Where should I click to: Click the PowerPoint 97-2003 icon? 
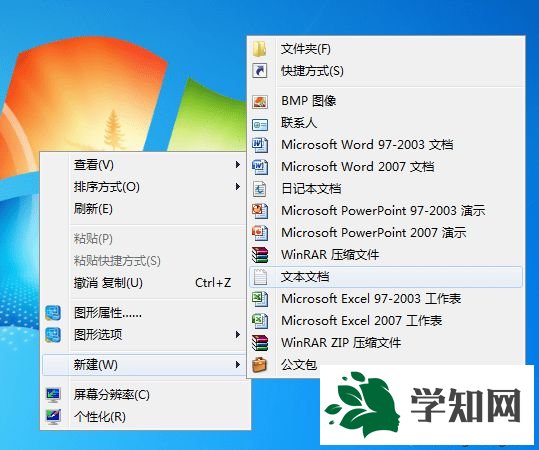[x=260, y=211]
